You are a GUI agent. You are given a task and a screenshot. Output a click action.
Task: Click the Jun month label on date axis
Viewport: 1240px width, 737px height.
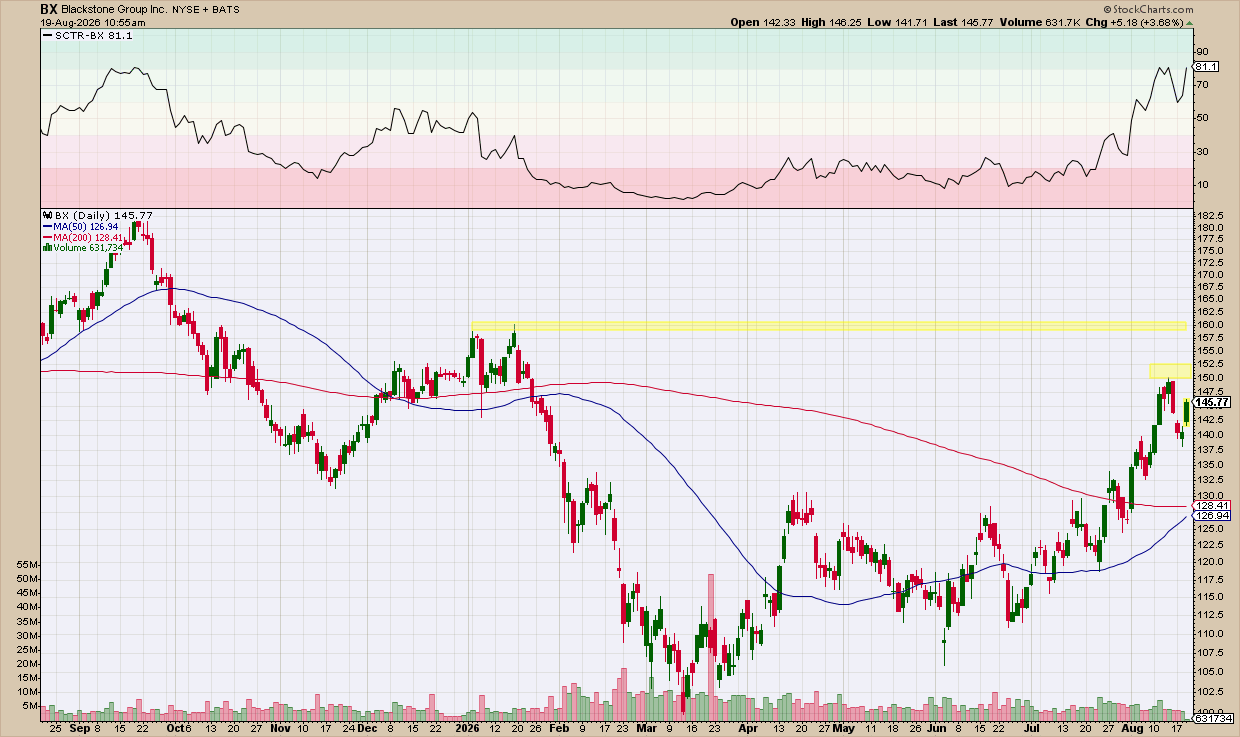[938, 730]
